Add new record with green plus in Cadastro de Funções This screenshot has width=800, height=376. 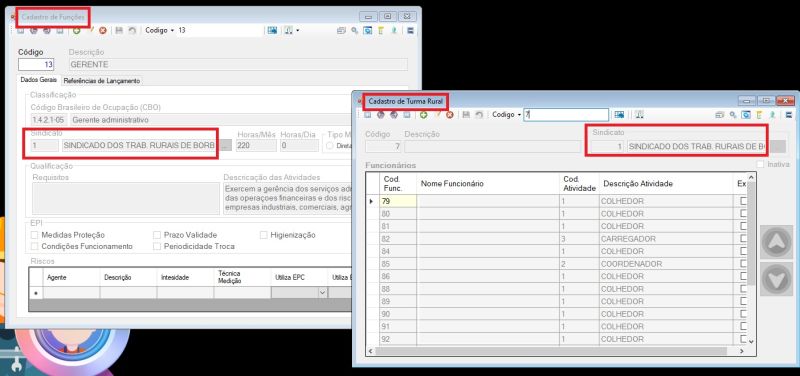click(77, 31)
